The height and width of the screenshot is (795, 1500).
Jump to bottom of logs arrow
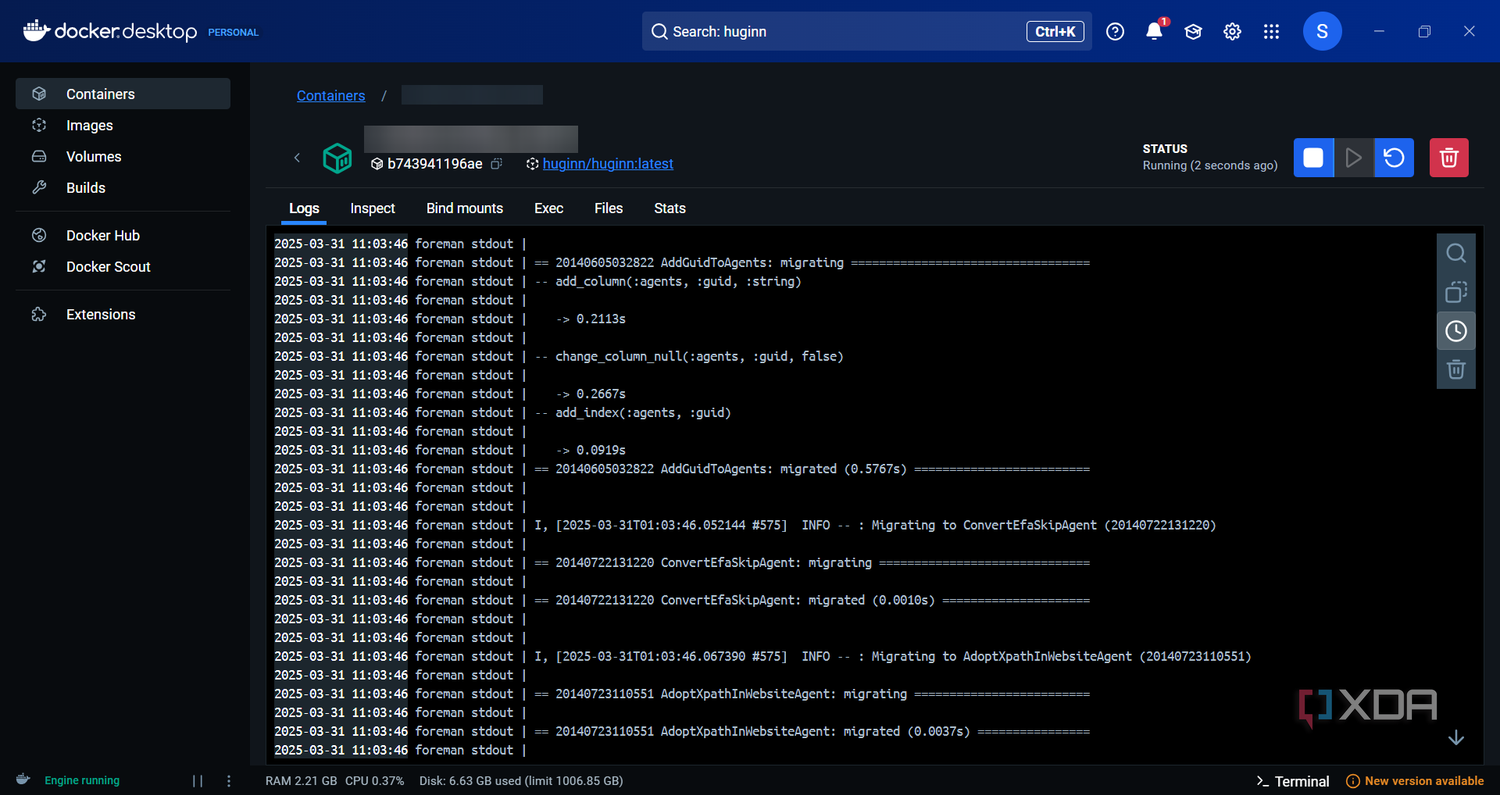1456,738
